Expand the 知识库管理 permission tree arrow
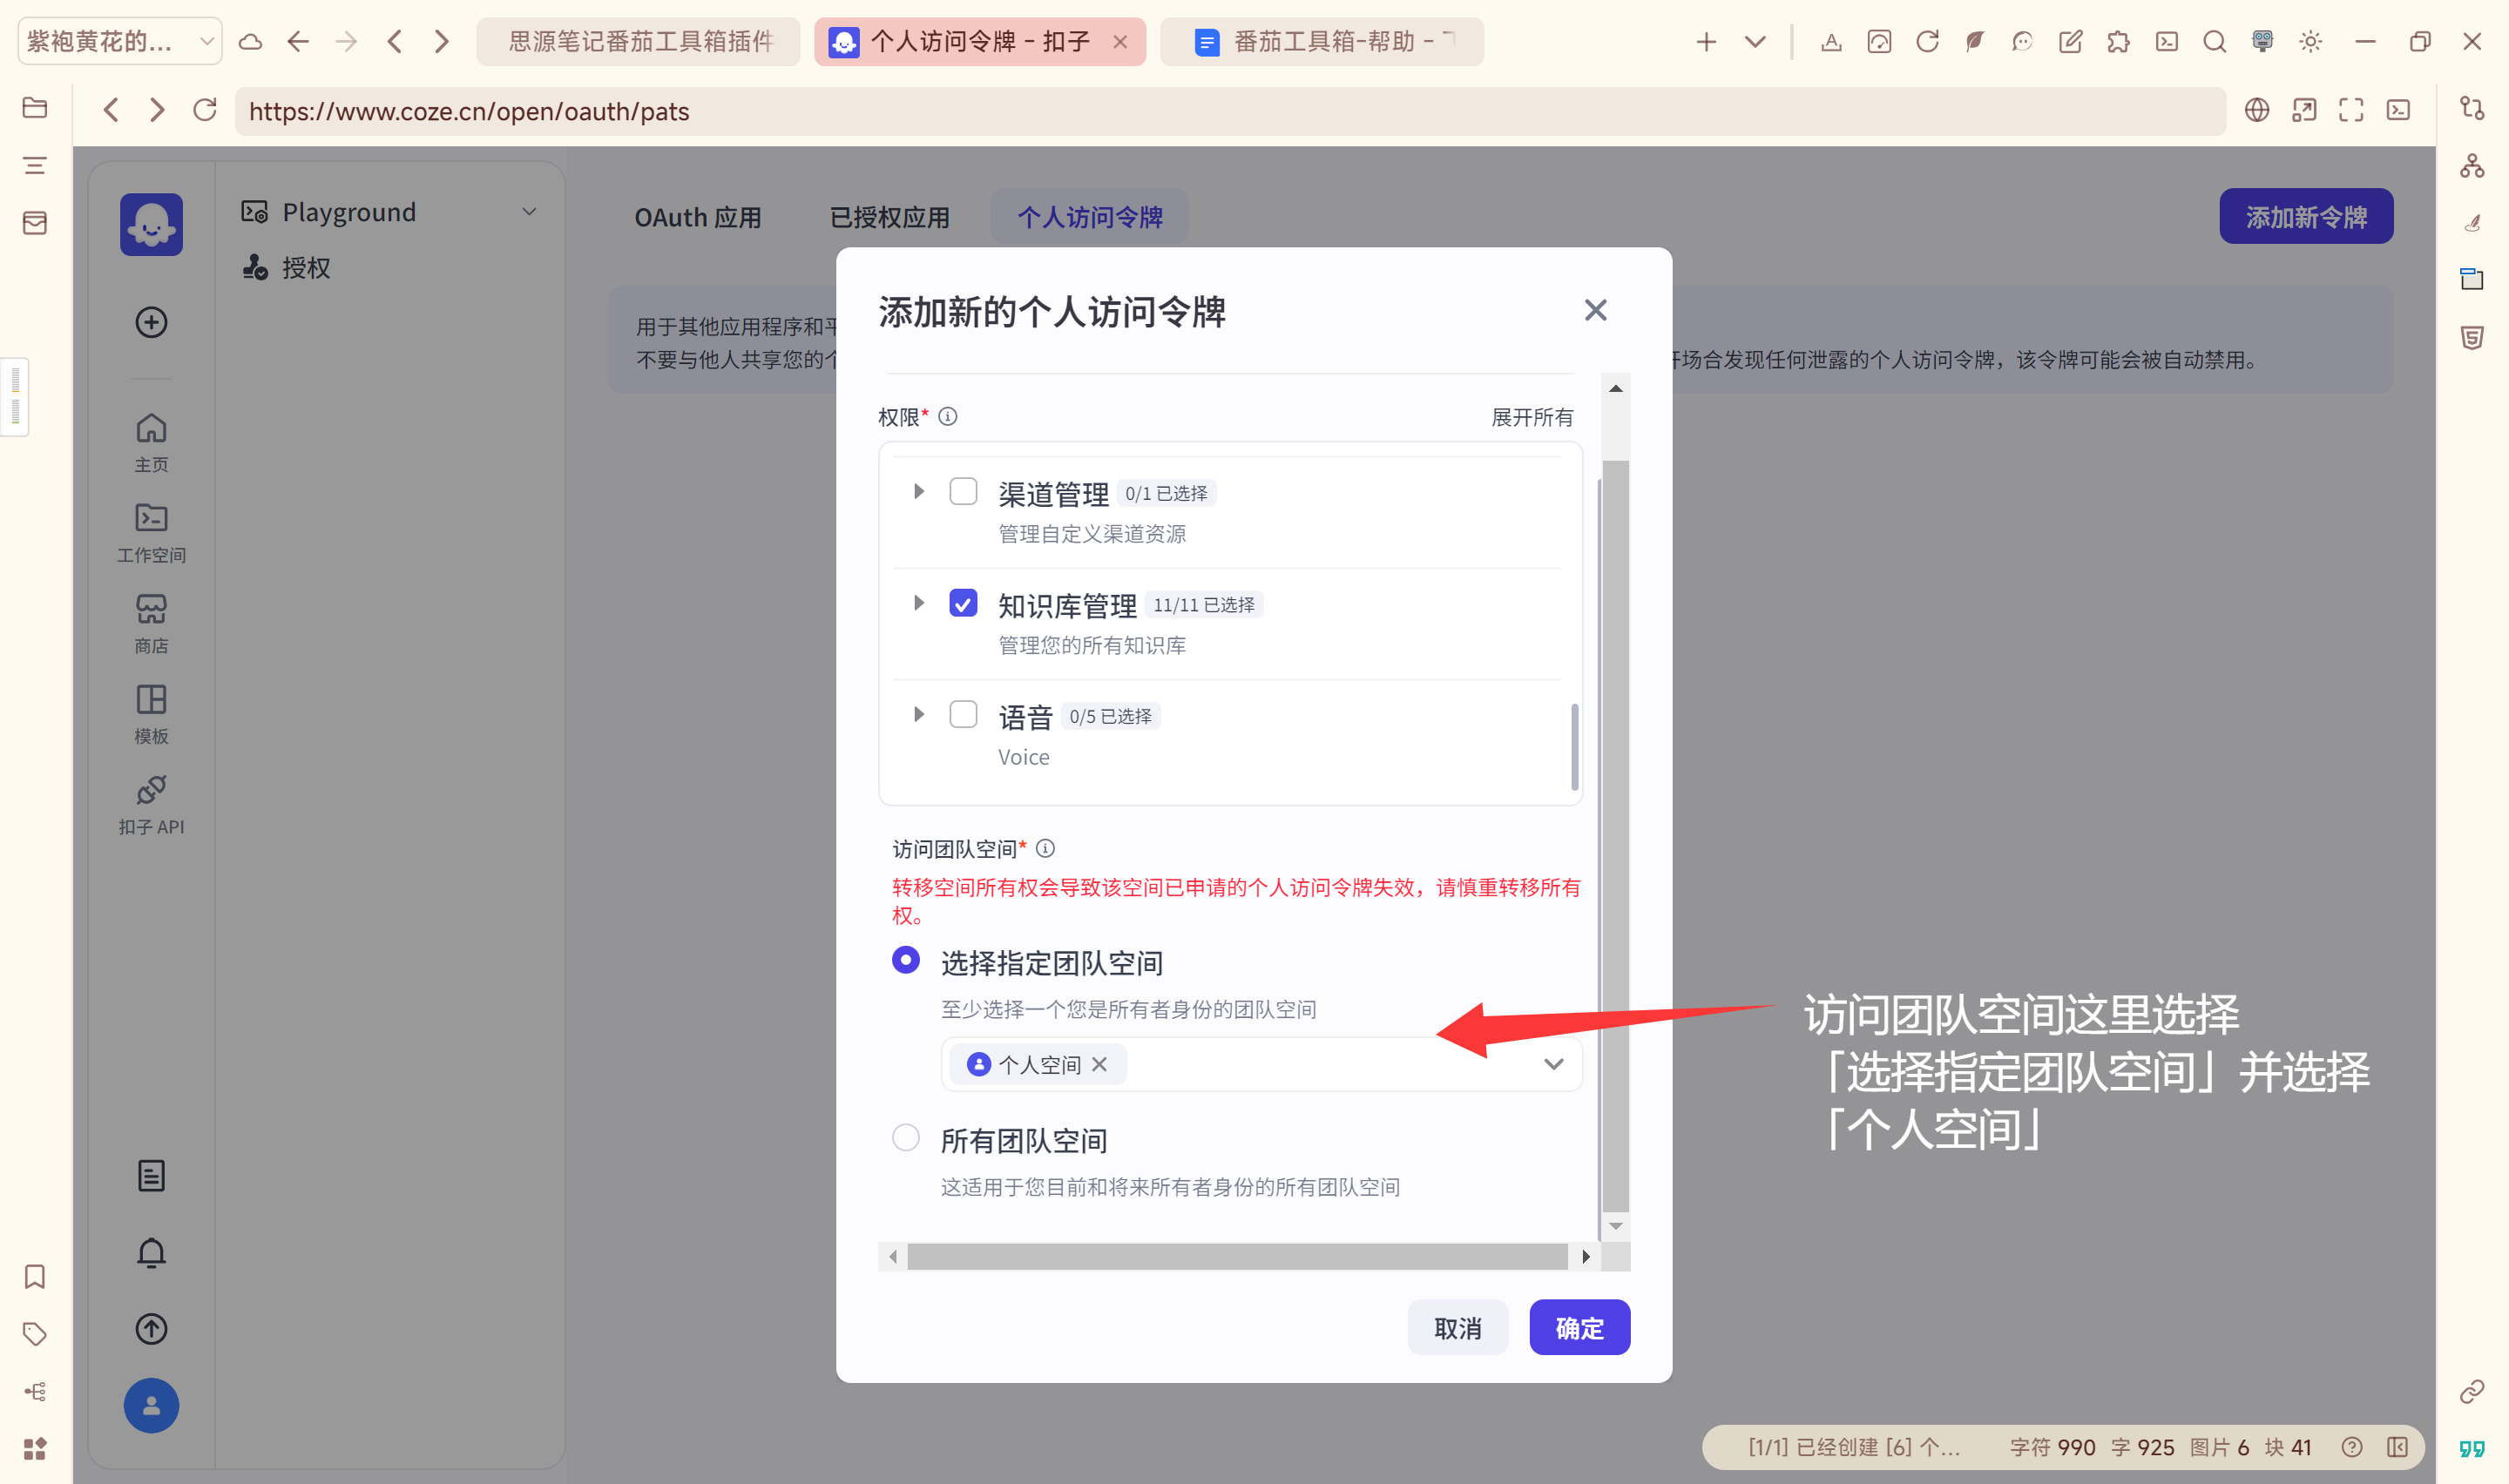2509x1484 pixels. pos(918,603)
